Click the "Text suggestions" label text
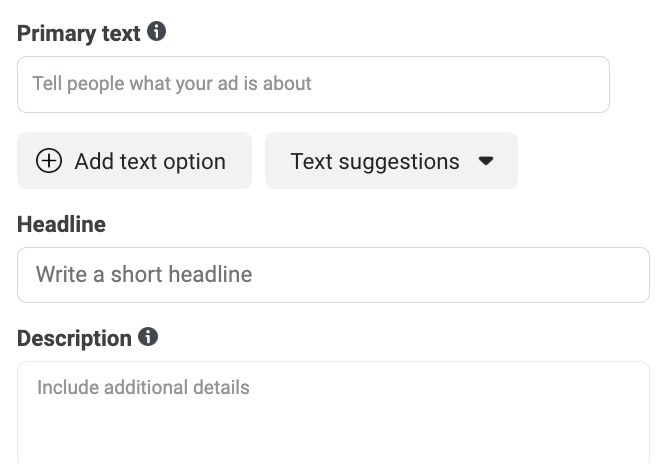The image size is (670, 464). (x=374, y=162)
